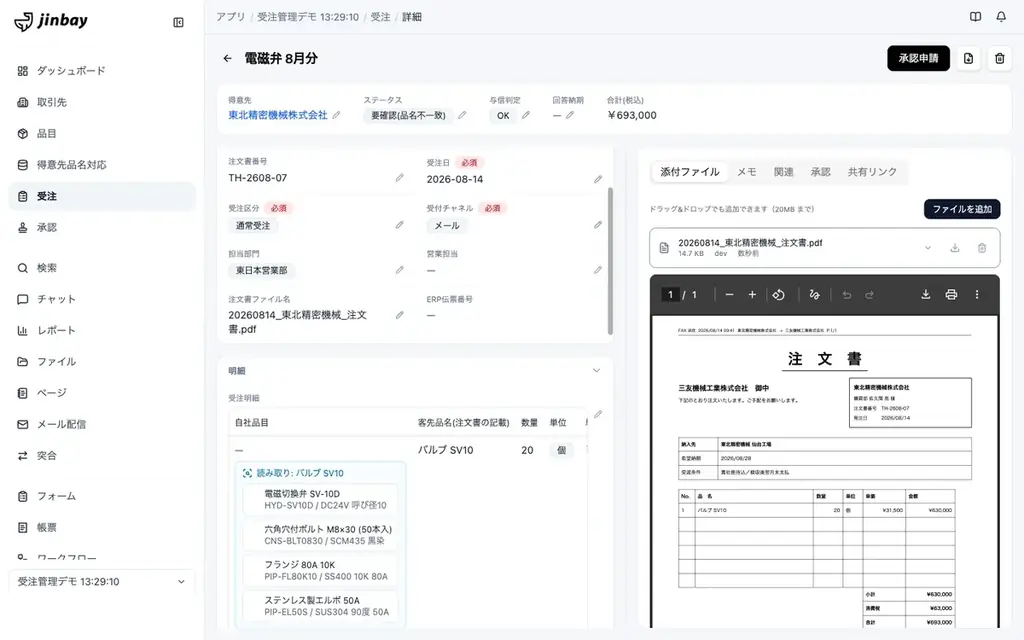
Task: Switch to the 関連 tab
Action: coord(783,172)
